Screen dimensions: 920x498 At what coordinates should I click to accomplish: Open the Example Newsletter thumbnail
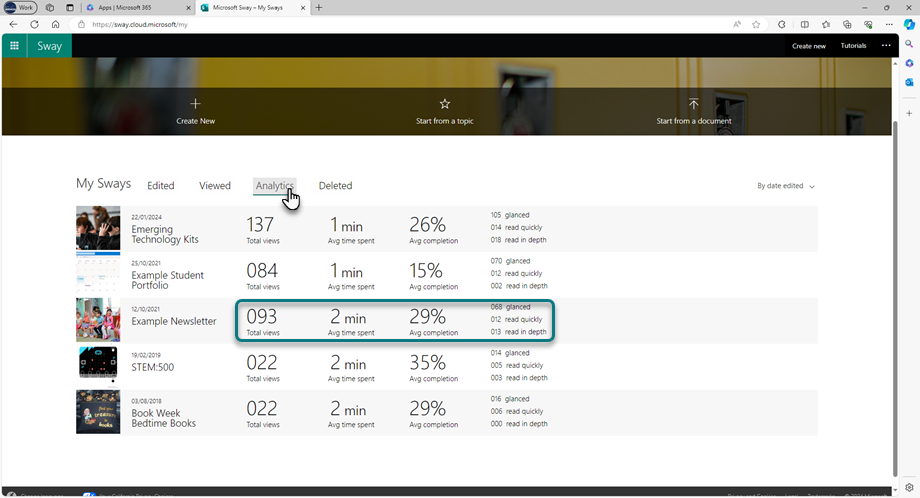pos(98,320)
